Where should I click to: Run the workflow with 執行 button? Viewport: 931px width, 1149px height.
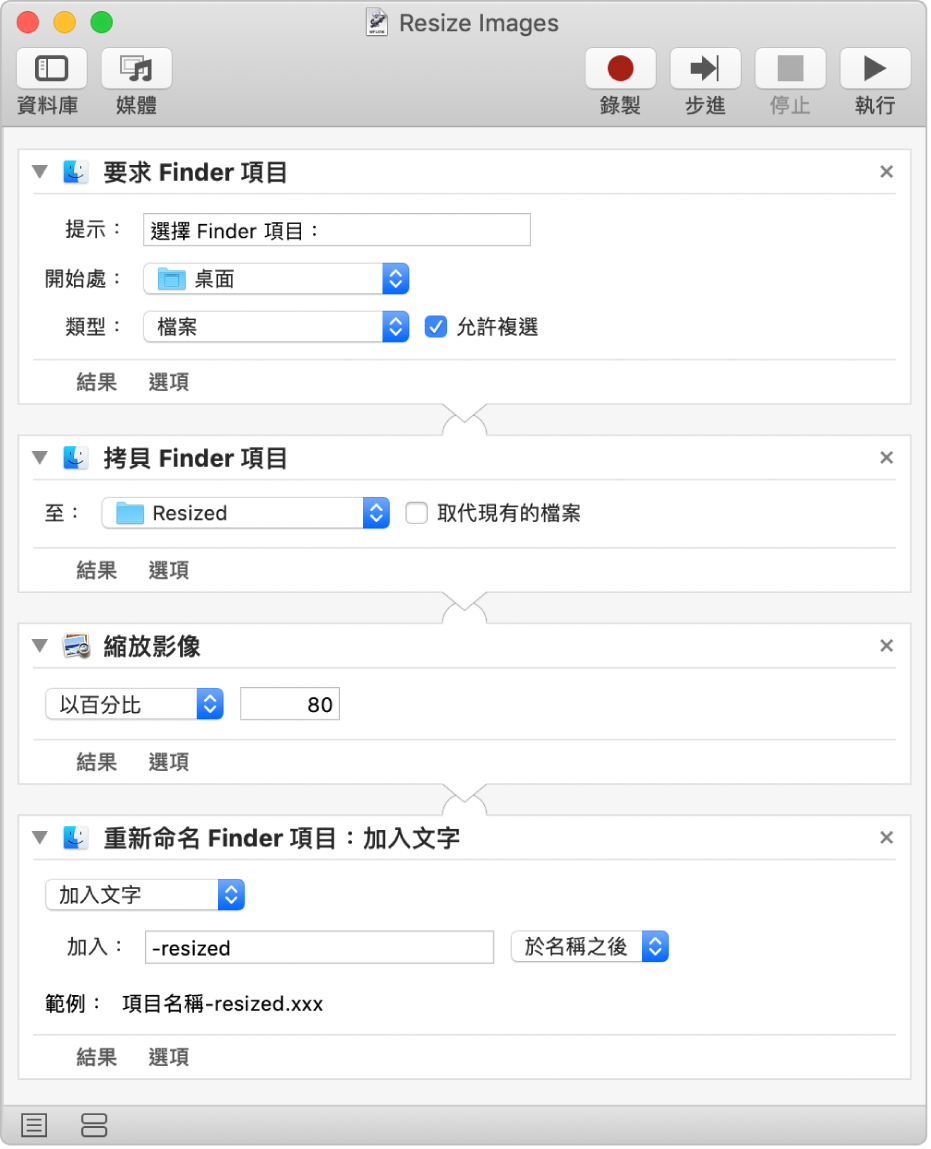tap(875, 69)
